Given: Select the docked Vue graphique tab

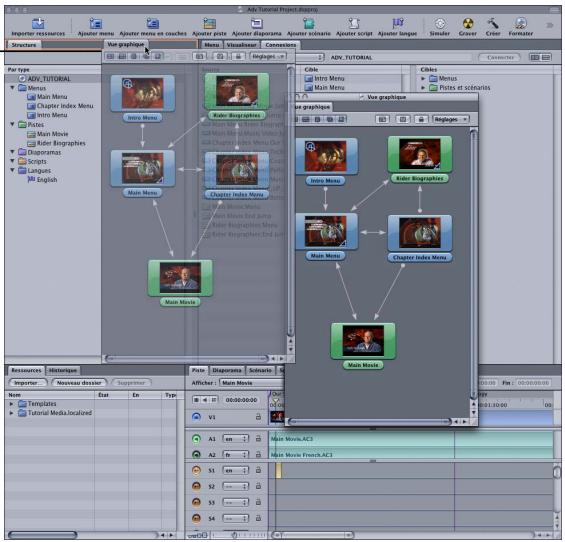Looking at the screenshot, I should (126, 44).
